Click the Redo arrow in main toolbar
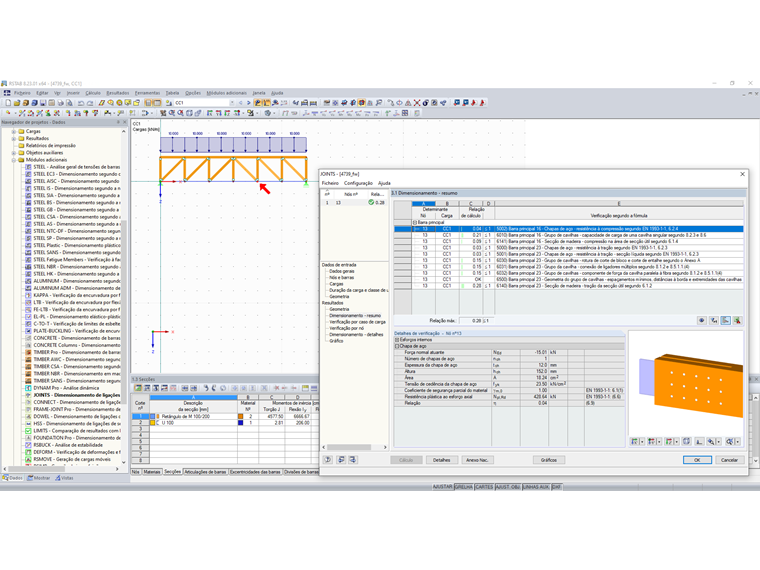The width and height of the screenshot is (760, 570). tap(90, 103)
